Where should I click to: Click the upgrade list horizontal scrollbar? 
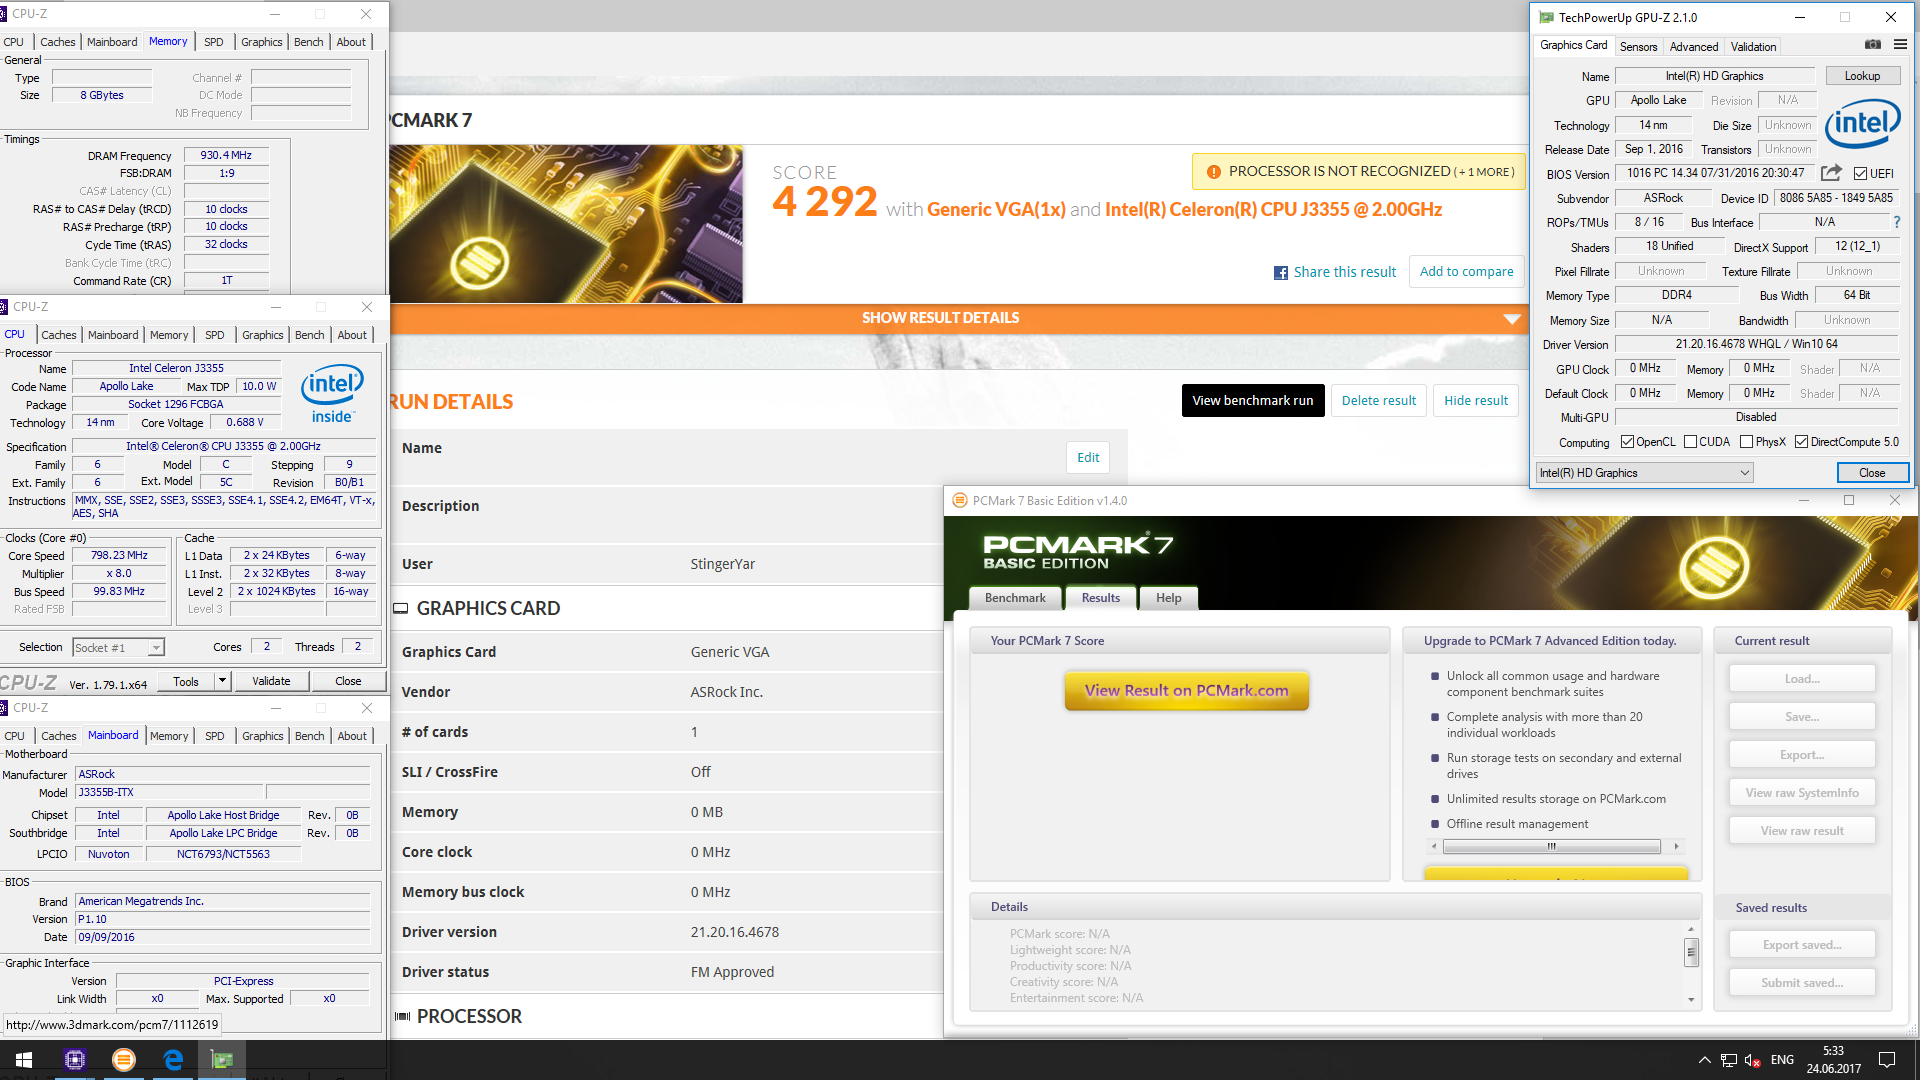pos(1552,846)
